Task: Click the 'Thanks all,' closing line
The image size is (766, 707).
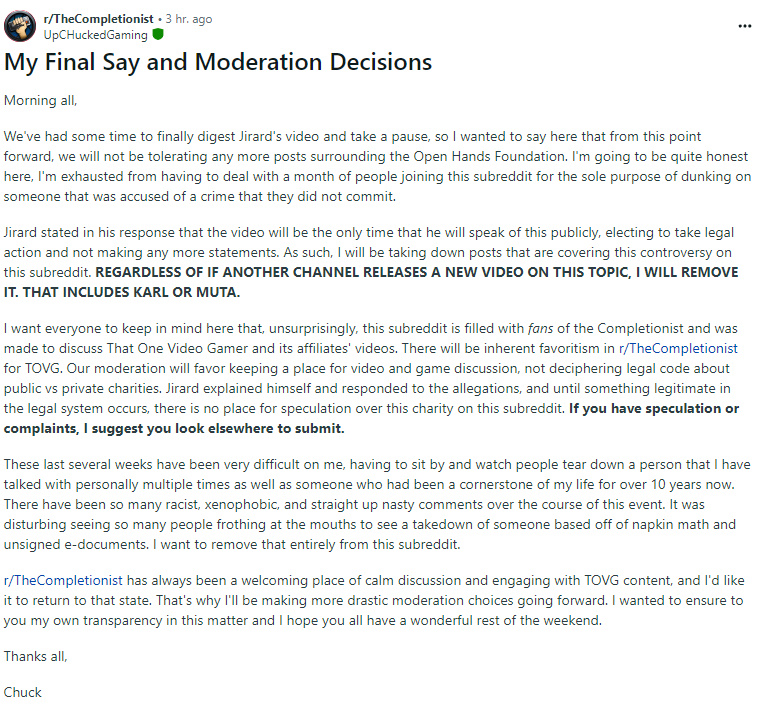Action: [36, 656]
